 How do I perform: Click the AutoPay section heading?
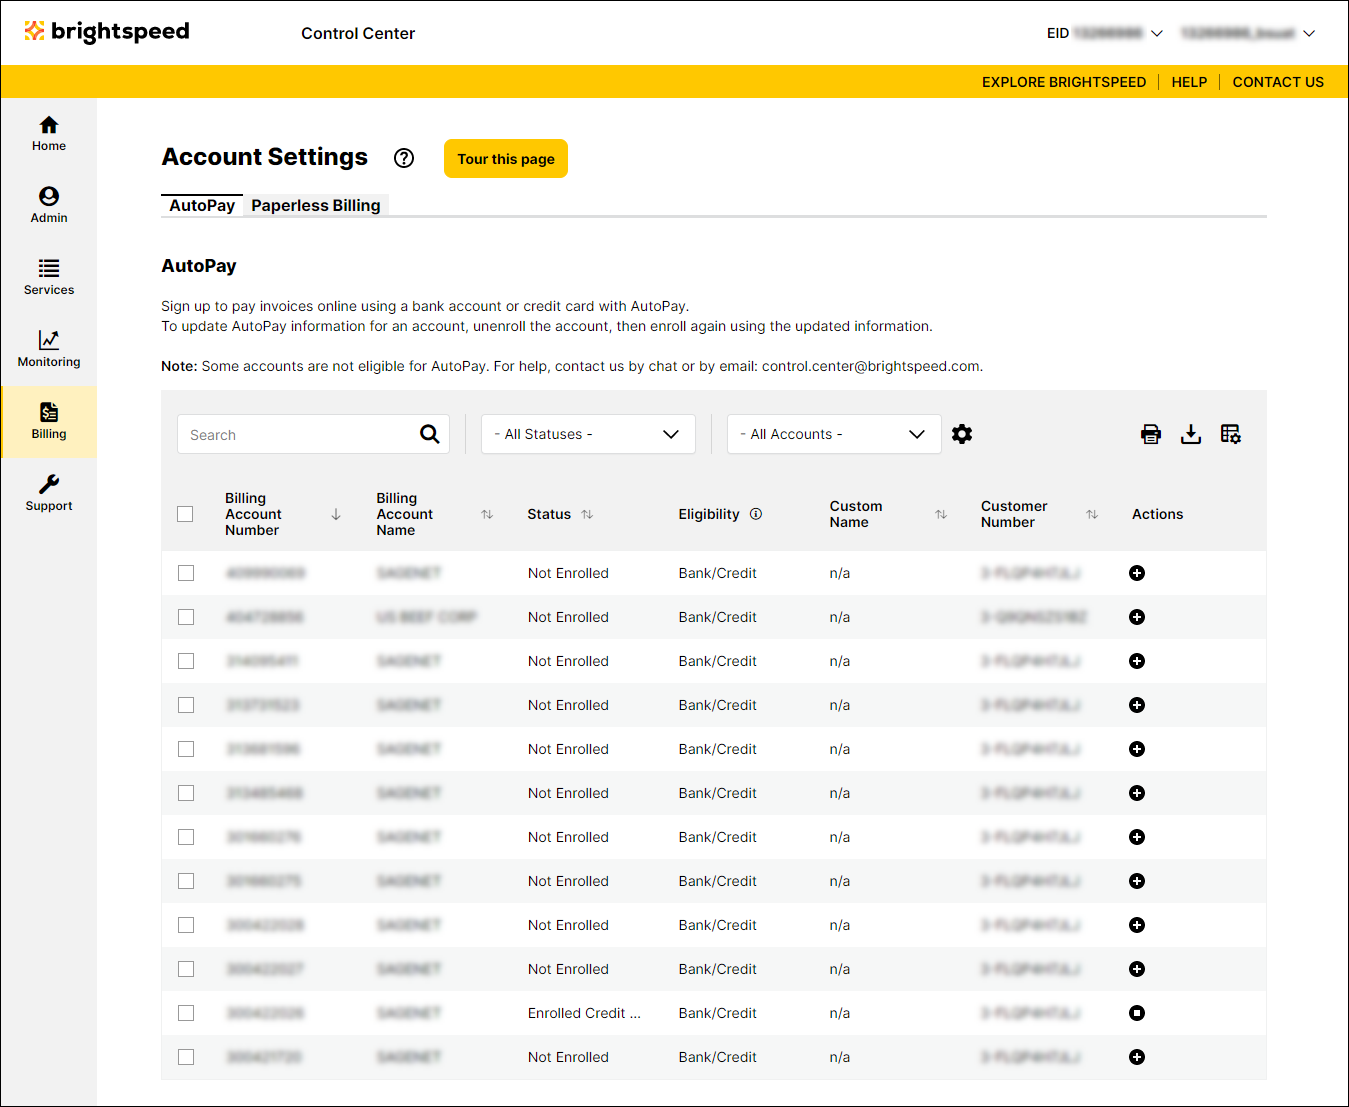pos(199,266)
